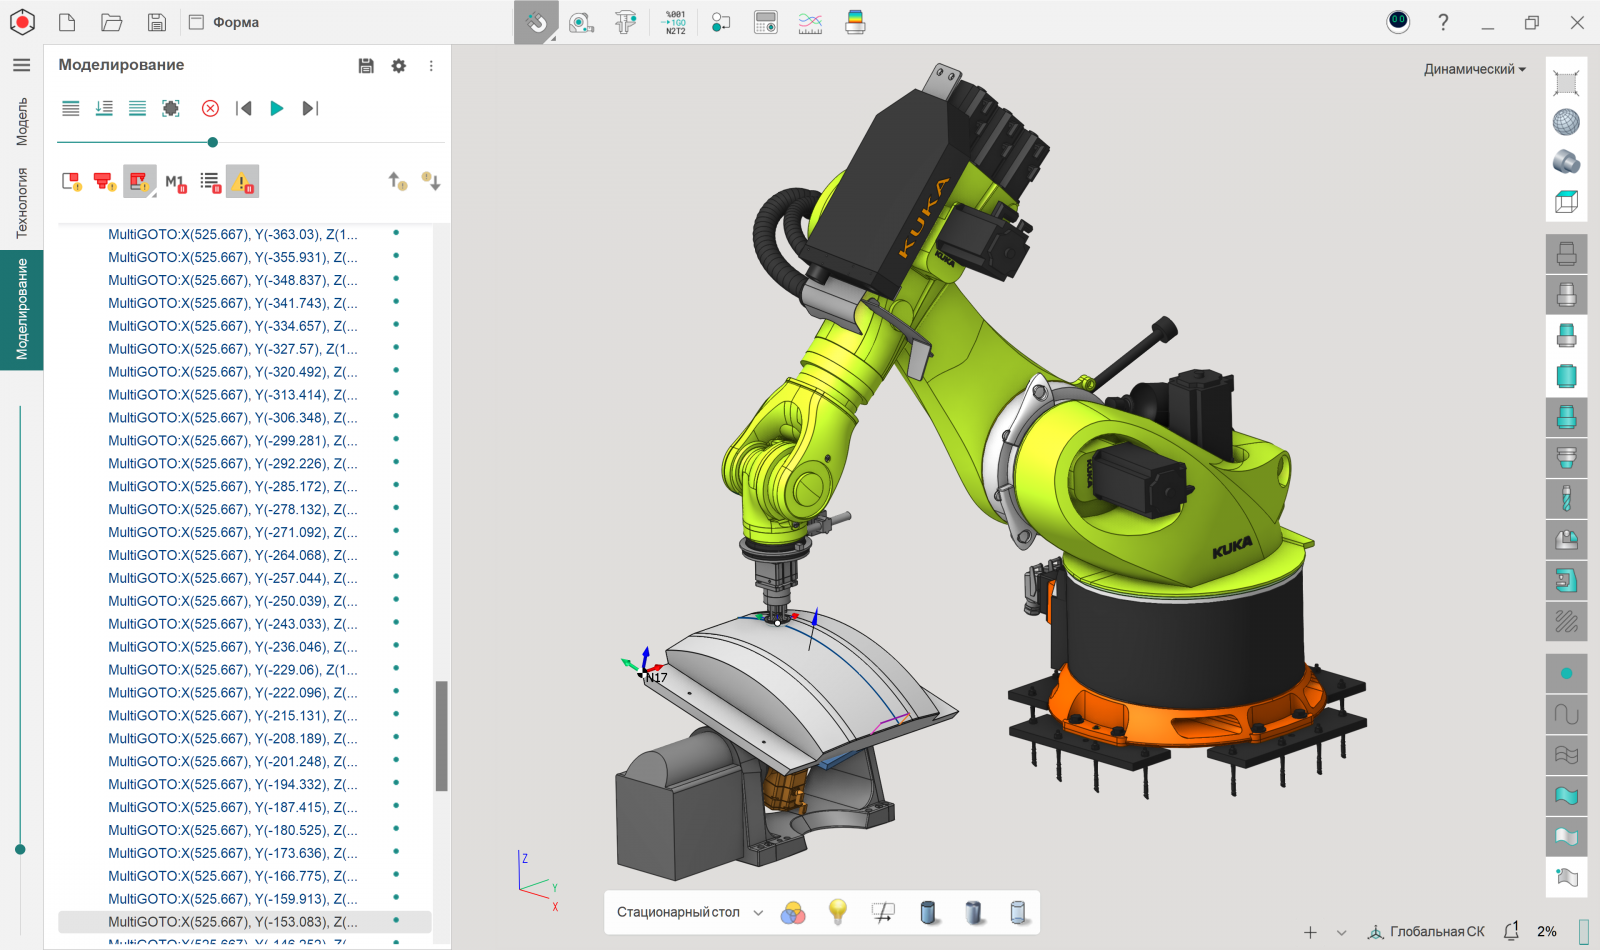Open the panel's three-dot options menu
Screen dimensions: 1600x950
click(431, 66)
